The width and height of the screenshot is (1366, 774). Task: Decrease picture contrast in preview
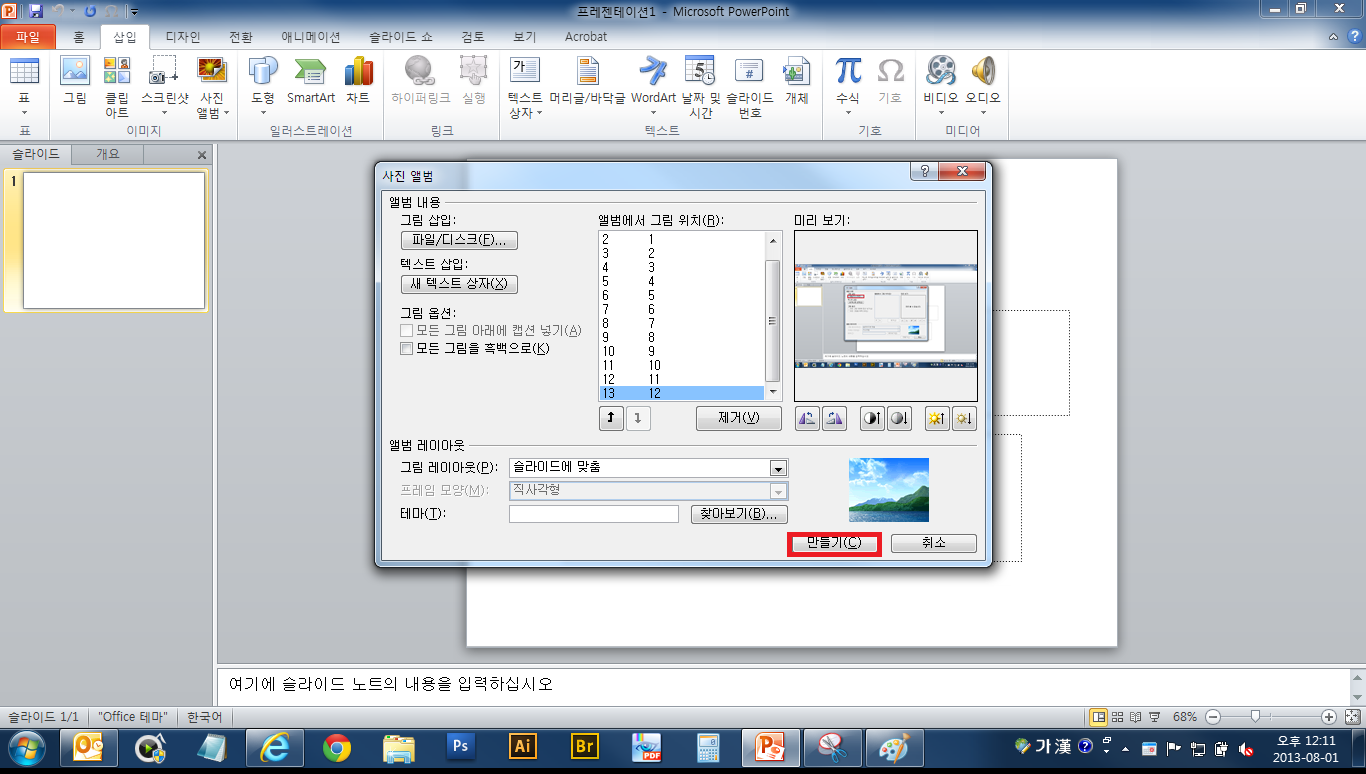coord(899,419)
